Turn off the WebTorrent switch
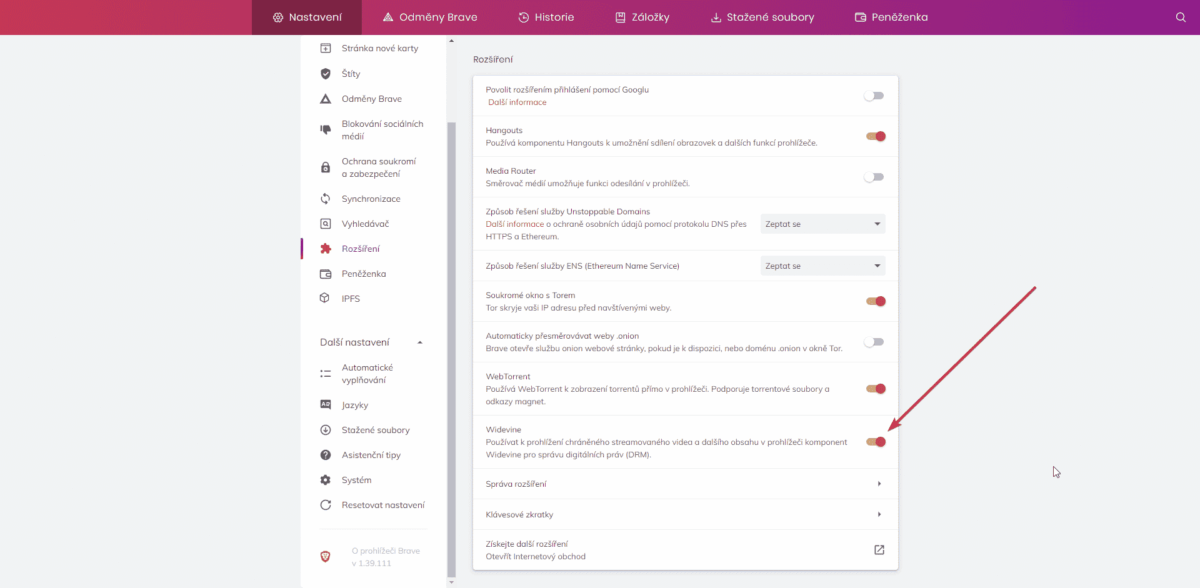 tap(875, 389)
